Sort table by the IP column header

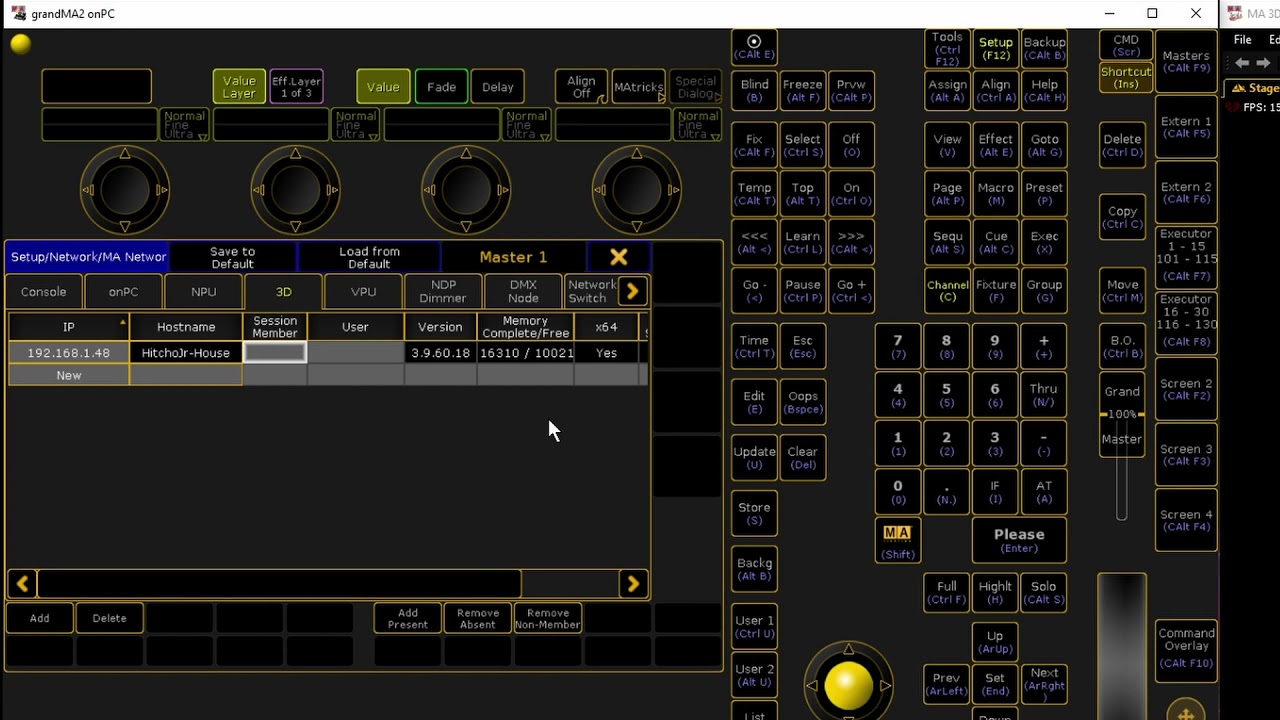pos(68,327)
